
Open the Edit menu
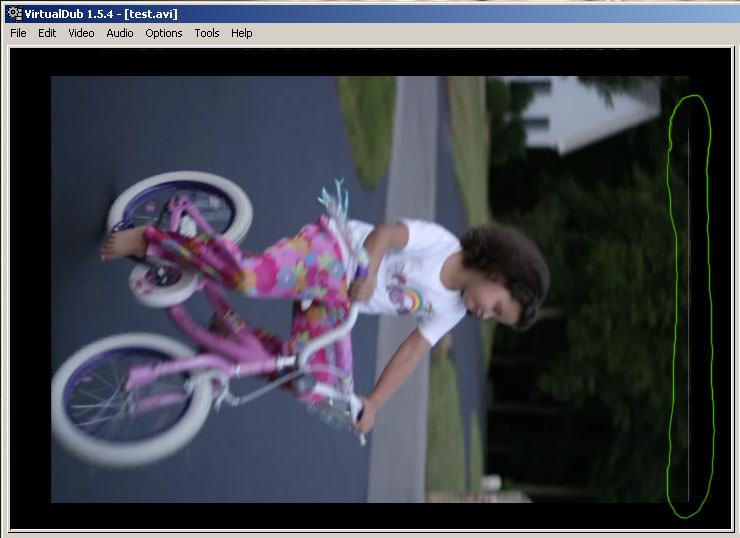(x=47, y=33)
